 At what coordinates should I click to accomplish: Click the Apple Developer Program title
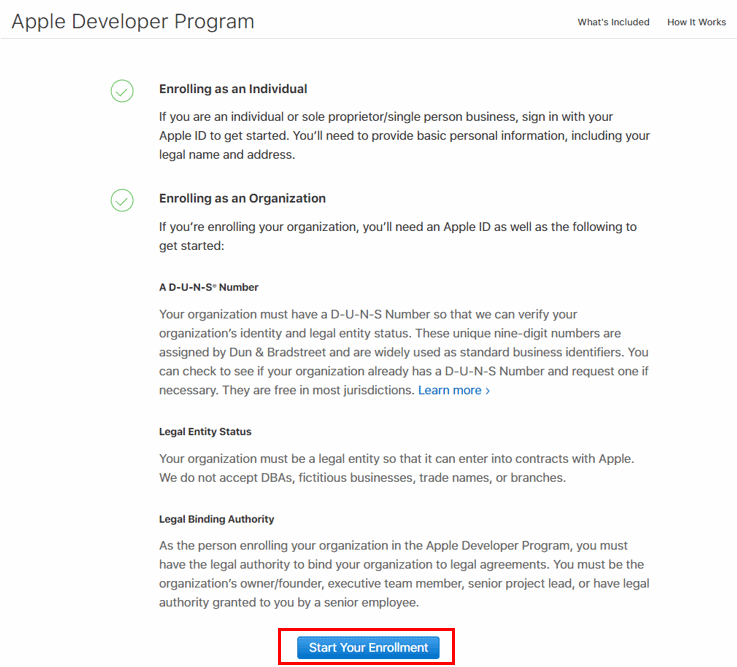click(133, 21)
